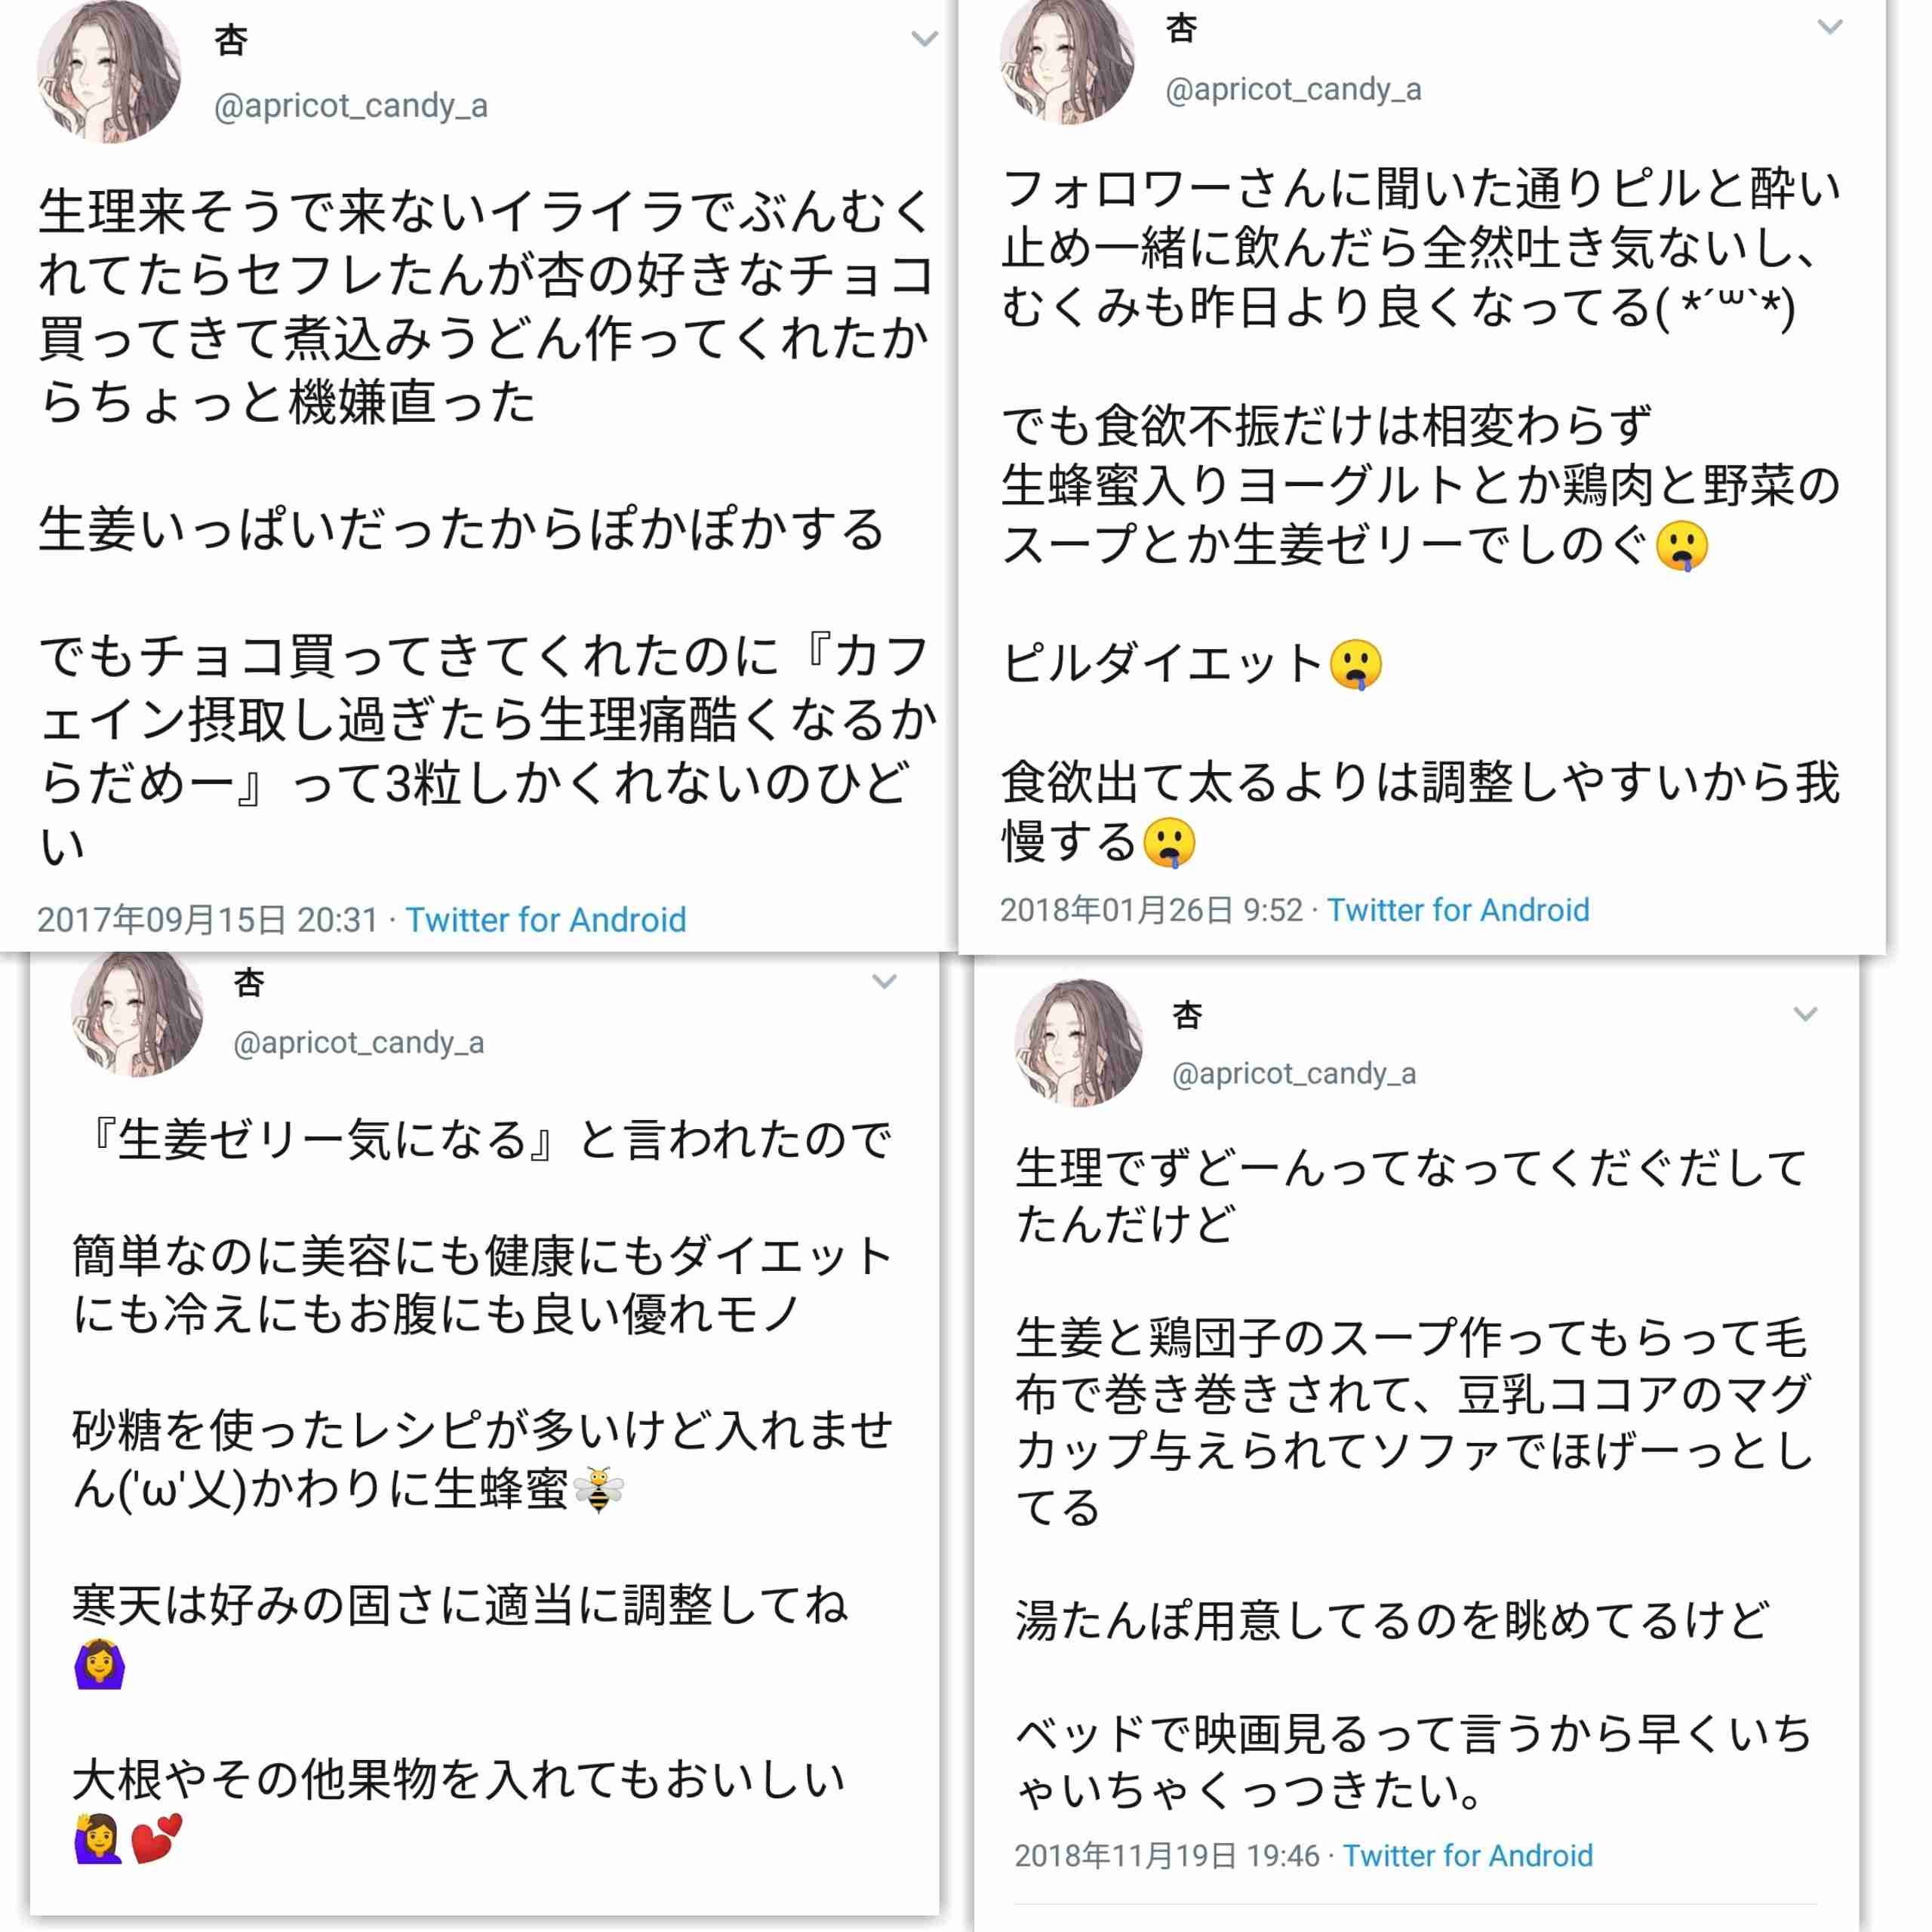Open @apricot_candy_a handle in bottom-right tweet
Viewport: 1932px width, 1932px height.
pos(1293,1074)
